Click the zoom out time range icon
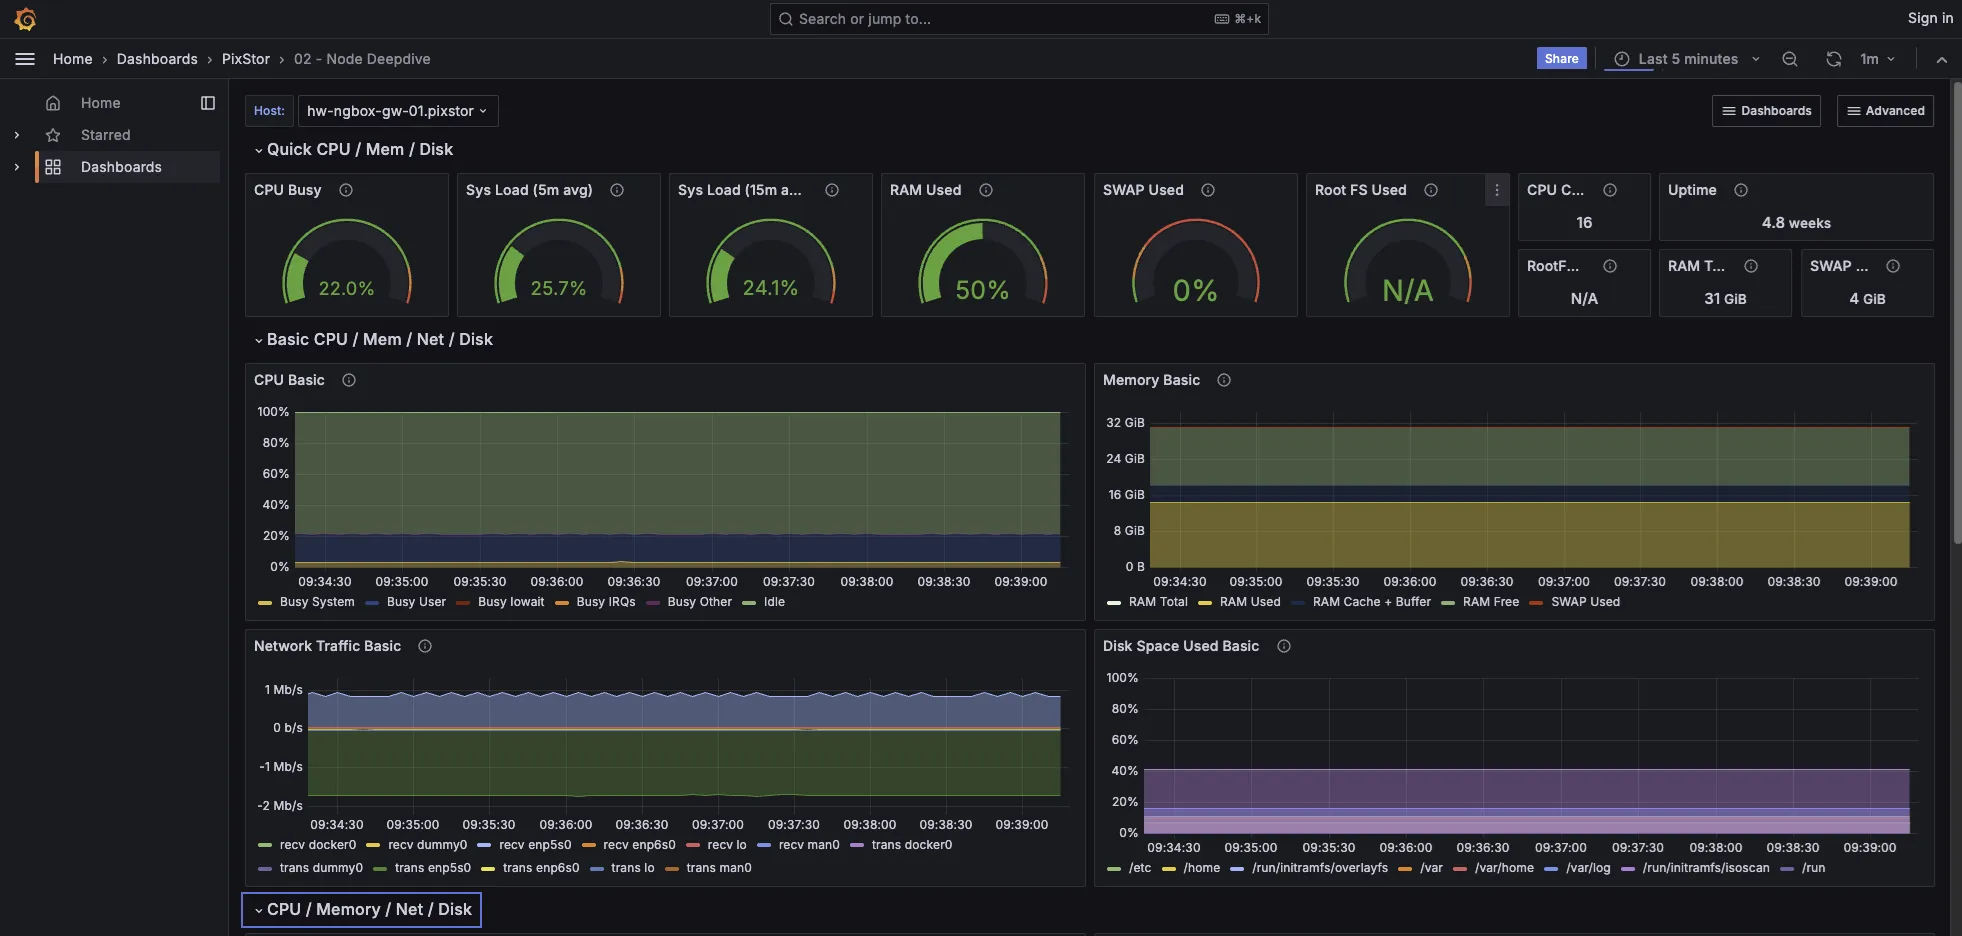 pos(1790,59)
